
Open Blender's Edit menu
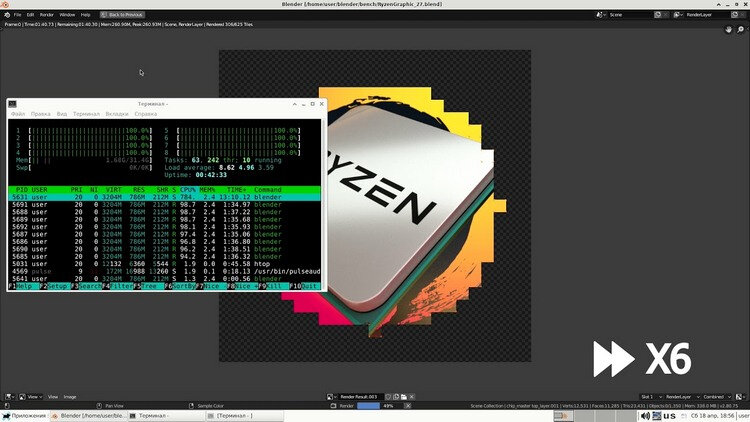(x=30, y=15)
